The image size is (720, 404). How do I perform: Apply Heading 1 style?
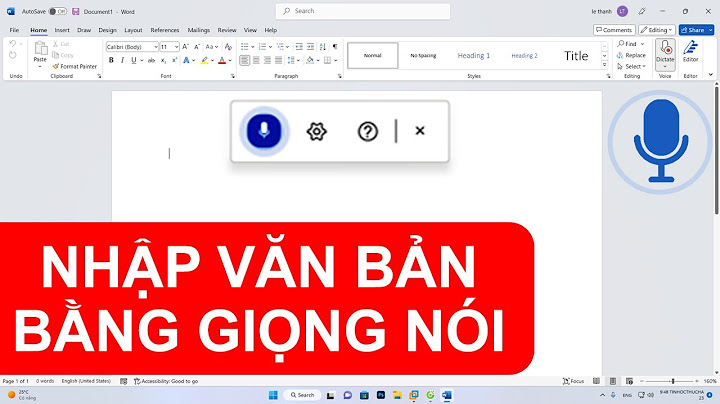(474, 56)
